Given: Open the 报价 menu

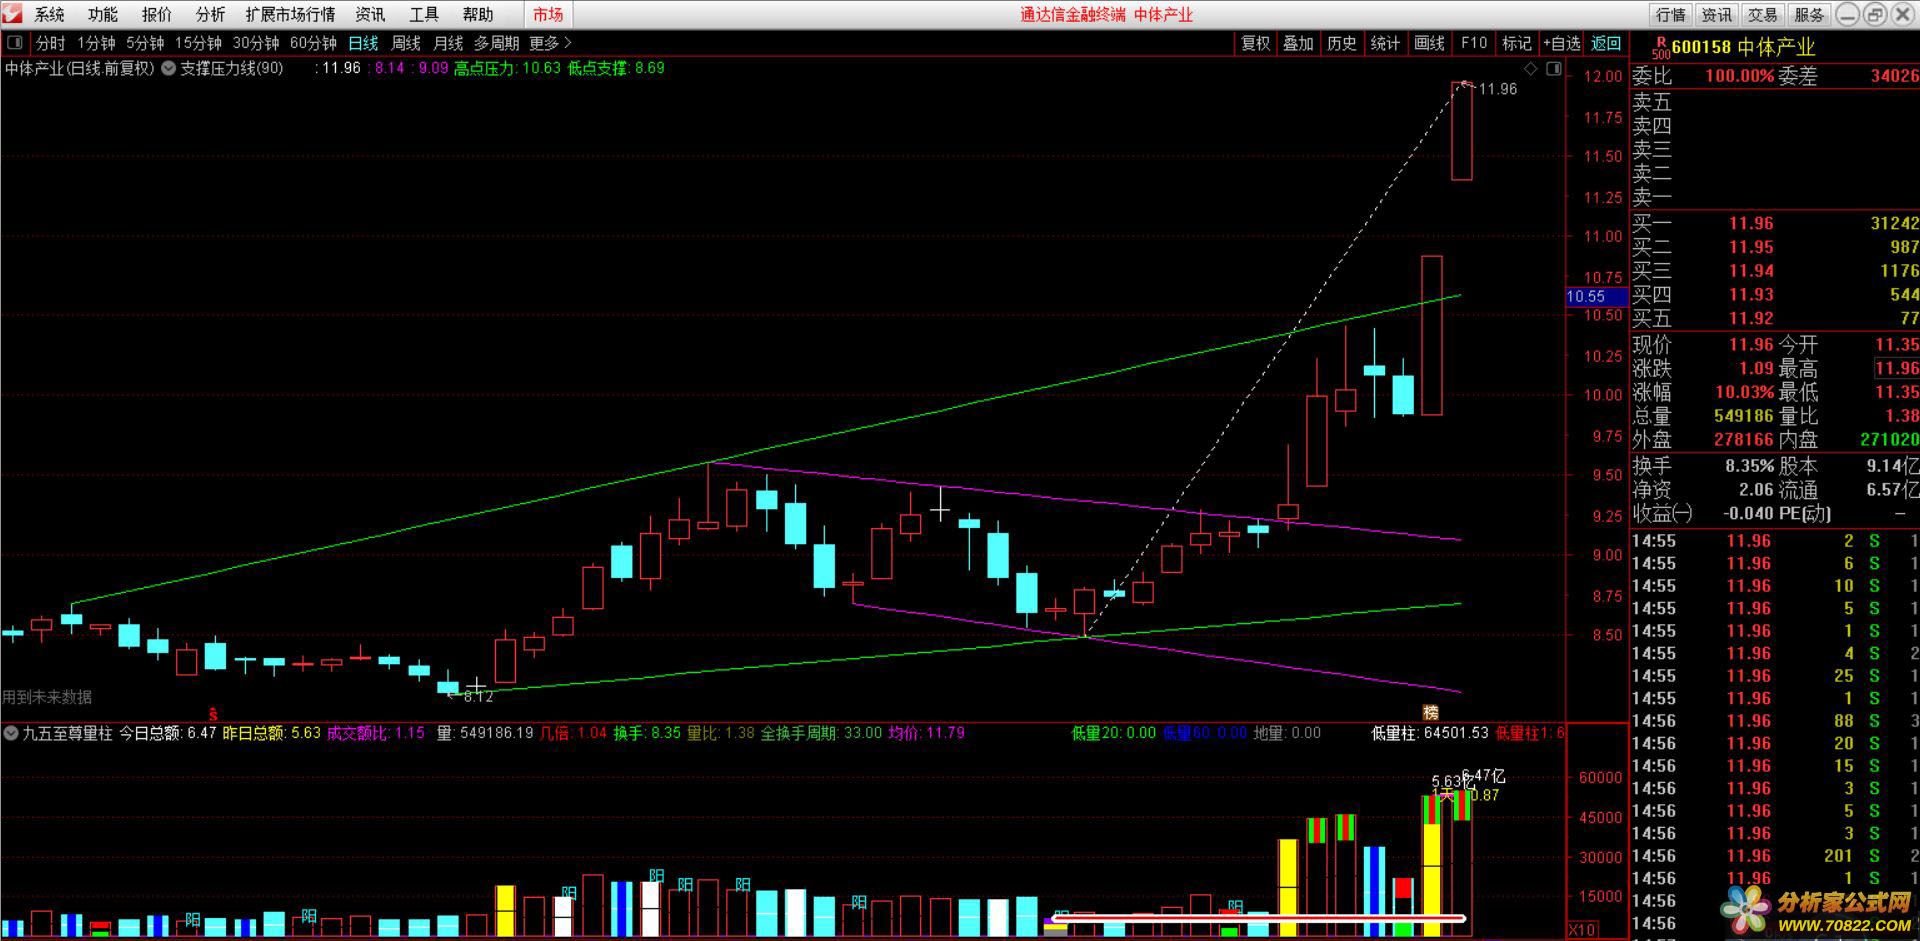Looking at the screenshot, I should 157,14.
